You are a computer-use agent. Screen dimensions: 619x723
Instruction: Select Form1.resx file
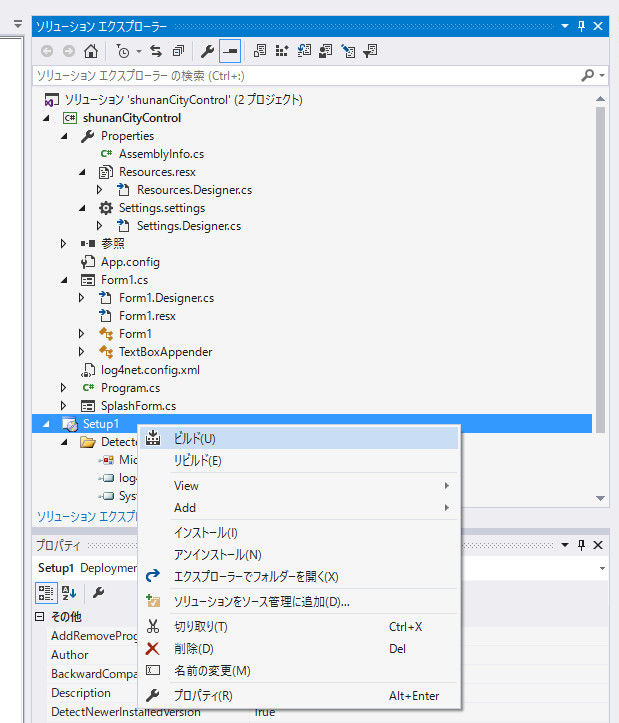tap(147, 316)
